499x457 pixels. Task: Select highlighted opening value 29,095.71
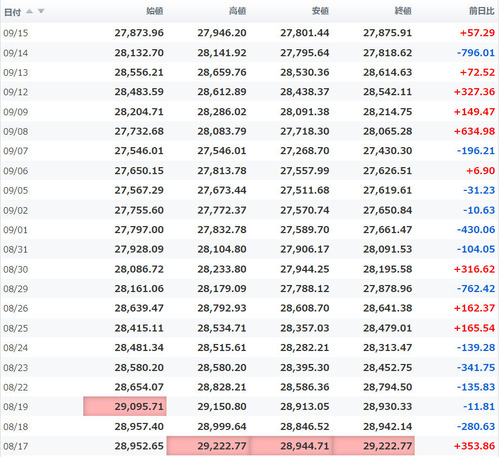125,406
